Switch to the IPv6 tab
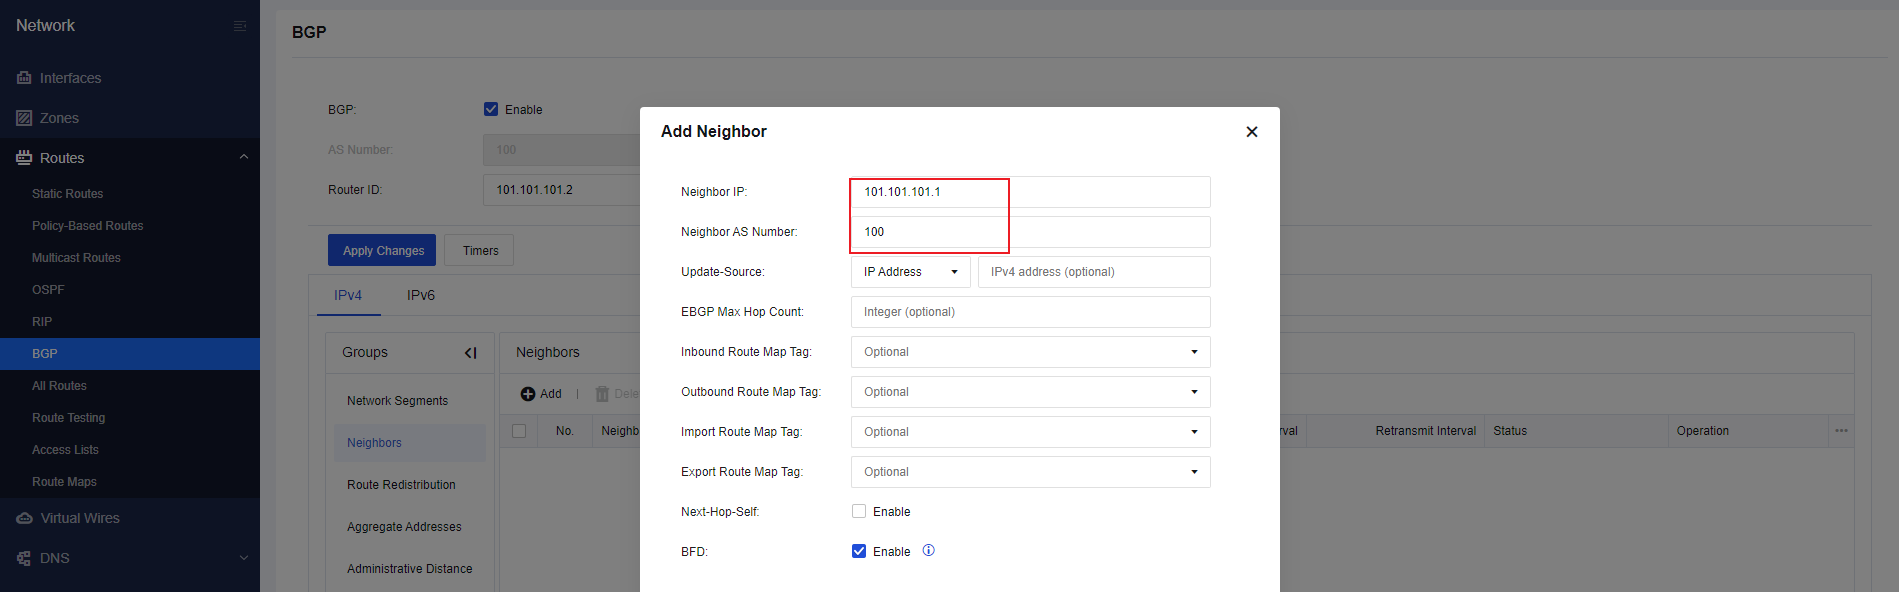 (421, 296)
